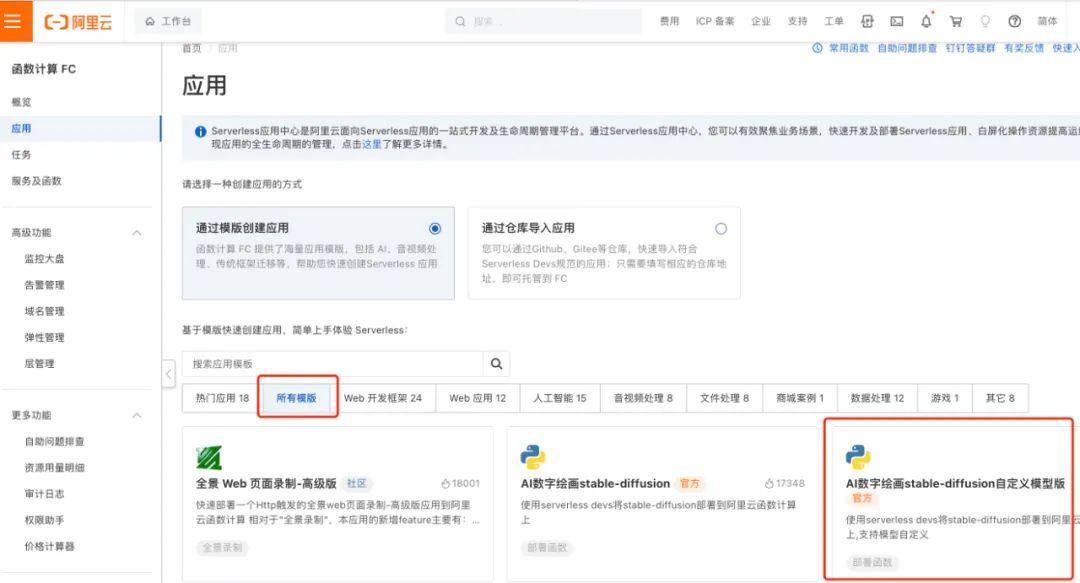Open 层管理 in sidebar
The image size is (1080, 583).
click(x=39, y=363)
